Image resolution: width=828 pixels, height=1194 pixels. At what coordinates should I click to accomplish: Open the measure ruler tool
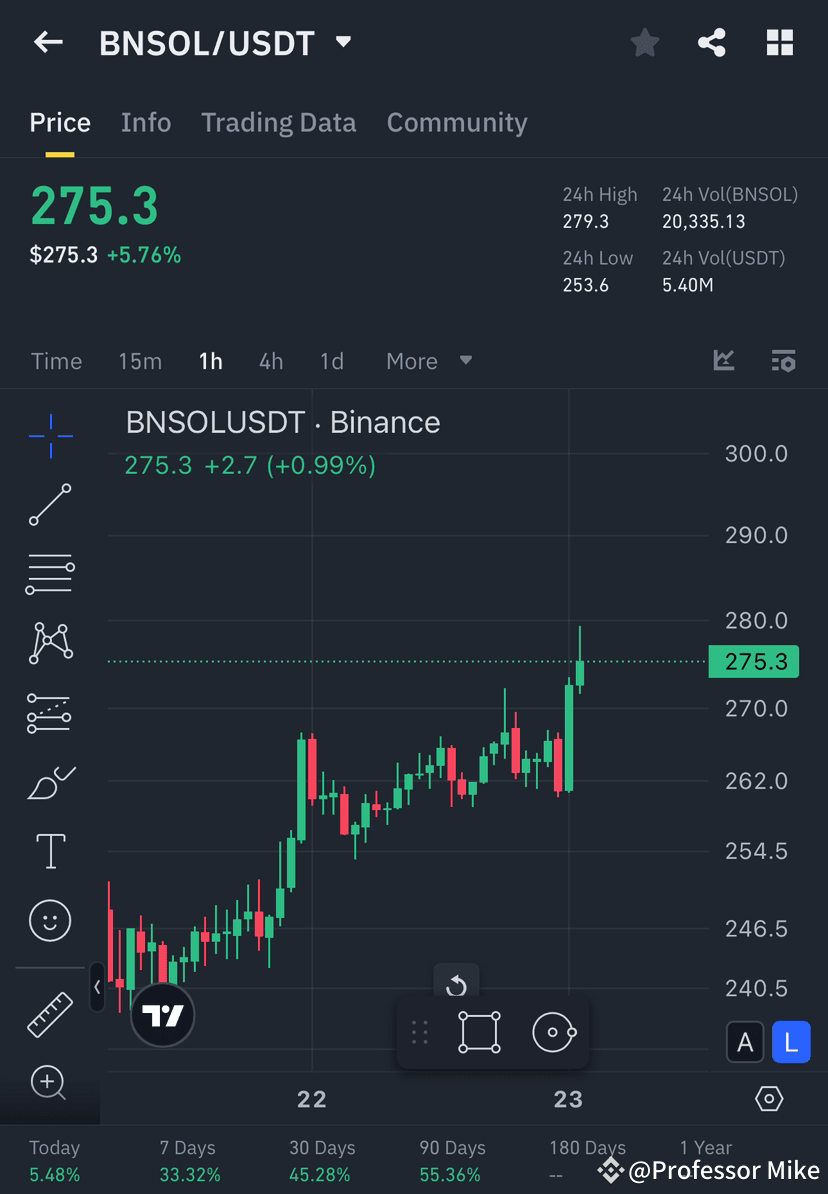[50, 1012]
